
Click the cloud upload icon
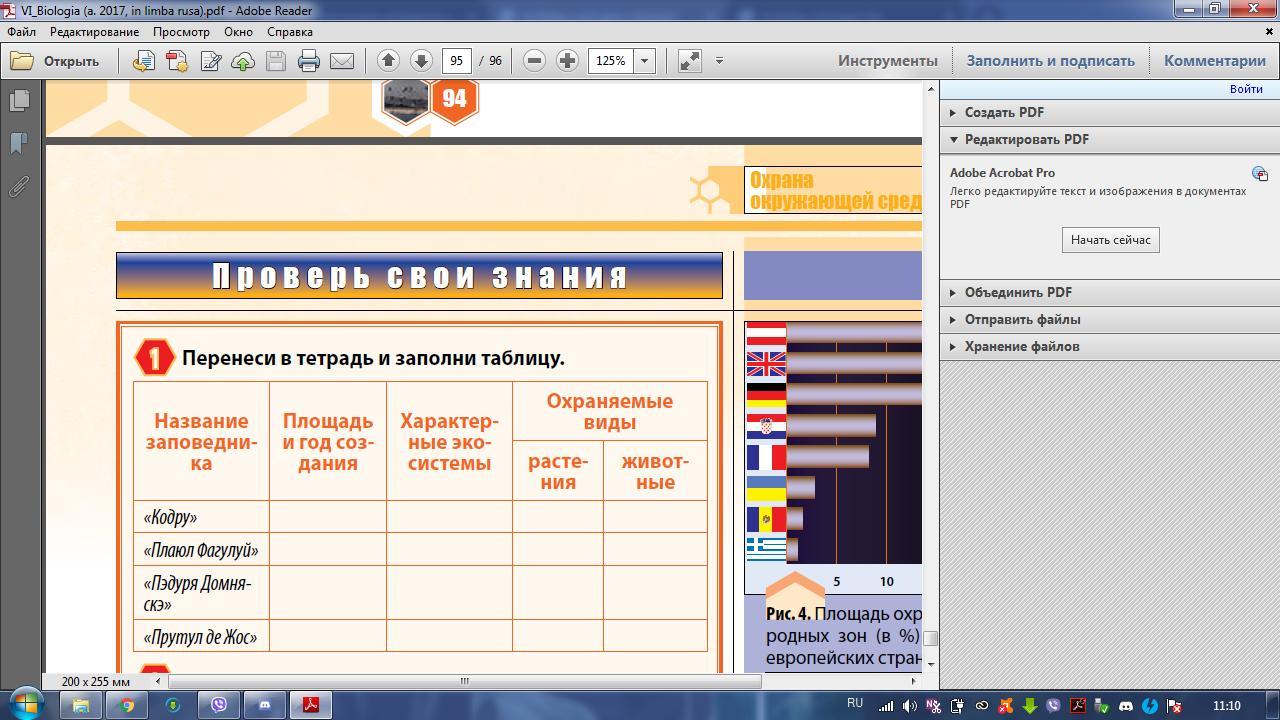point(243,61)
